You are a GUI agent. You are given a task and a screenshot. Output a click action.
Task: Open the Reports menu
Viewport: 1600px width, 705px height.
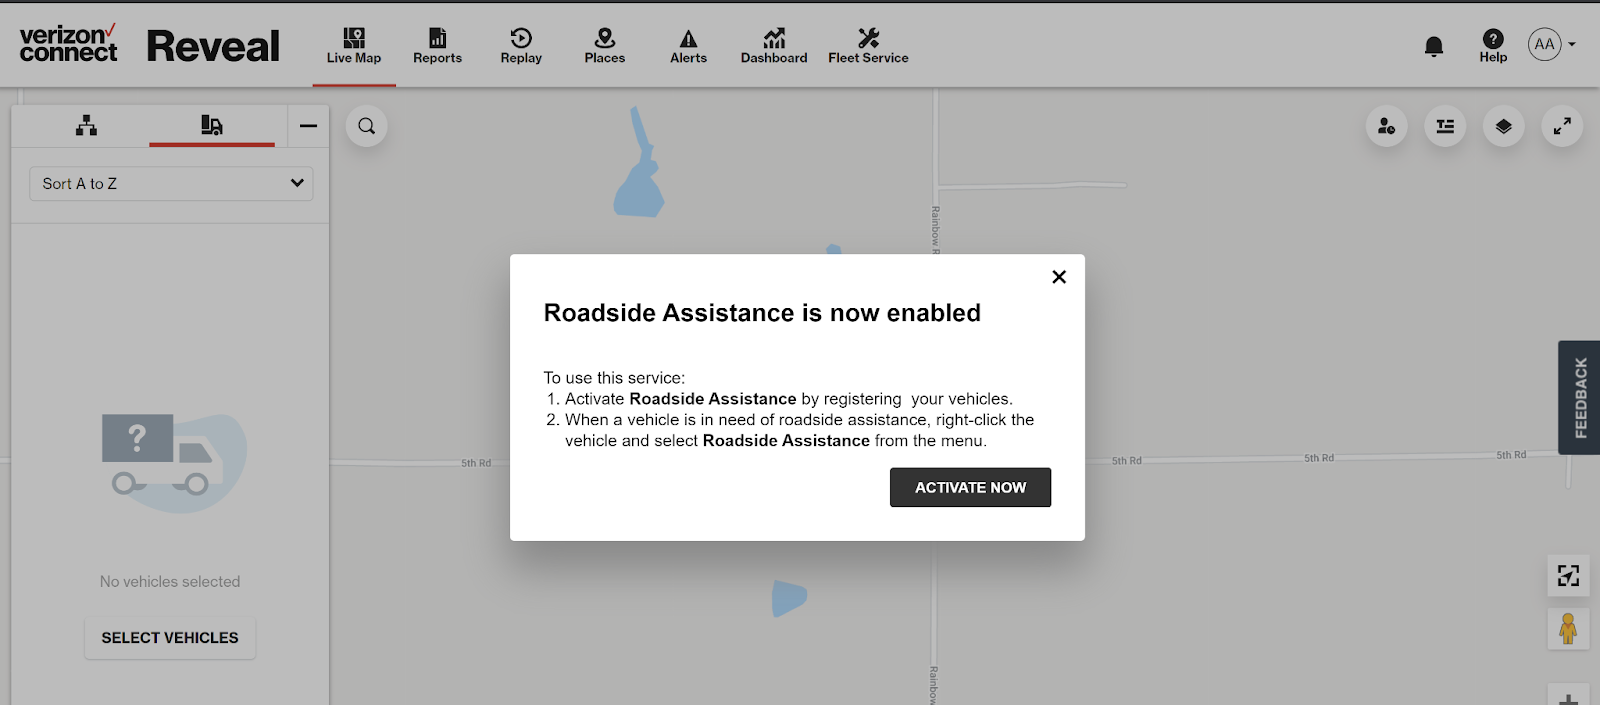pos(437,46)
